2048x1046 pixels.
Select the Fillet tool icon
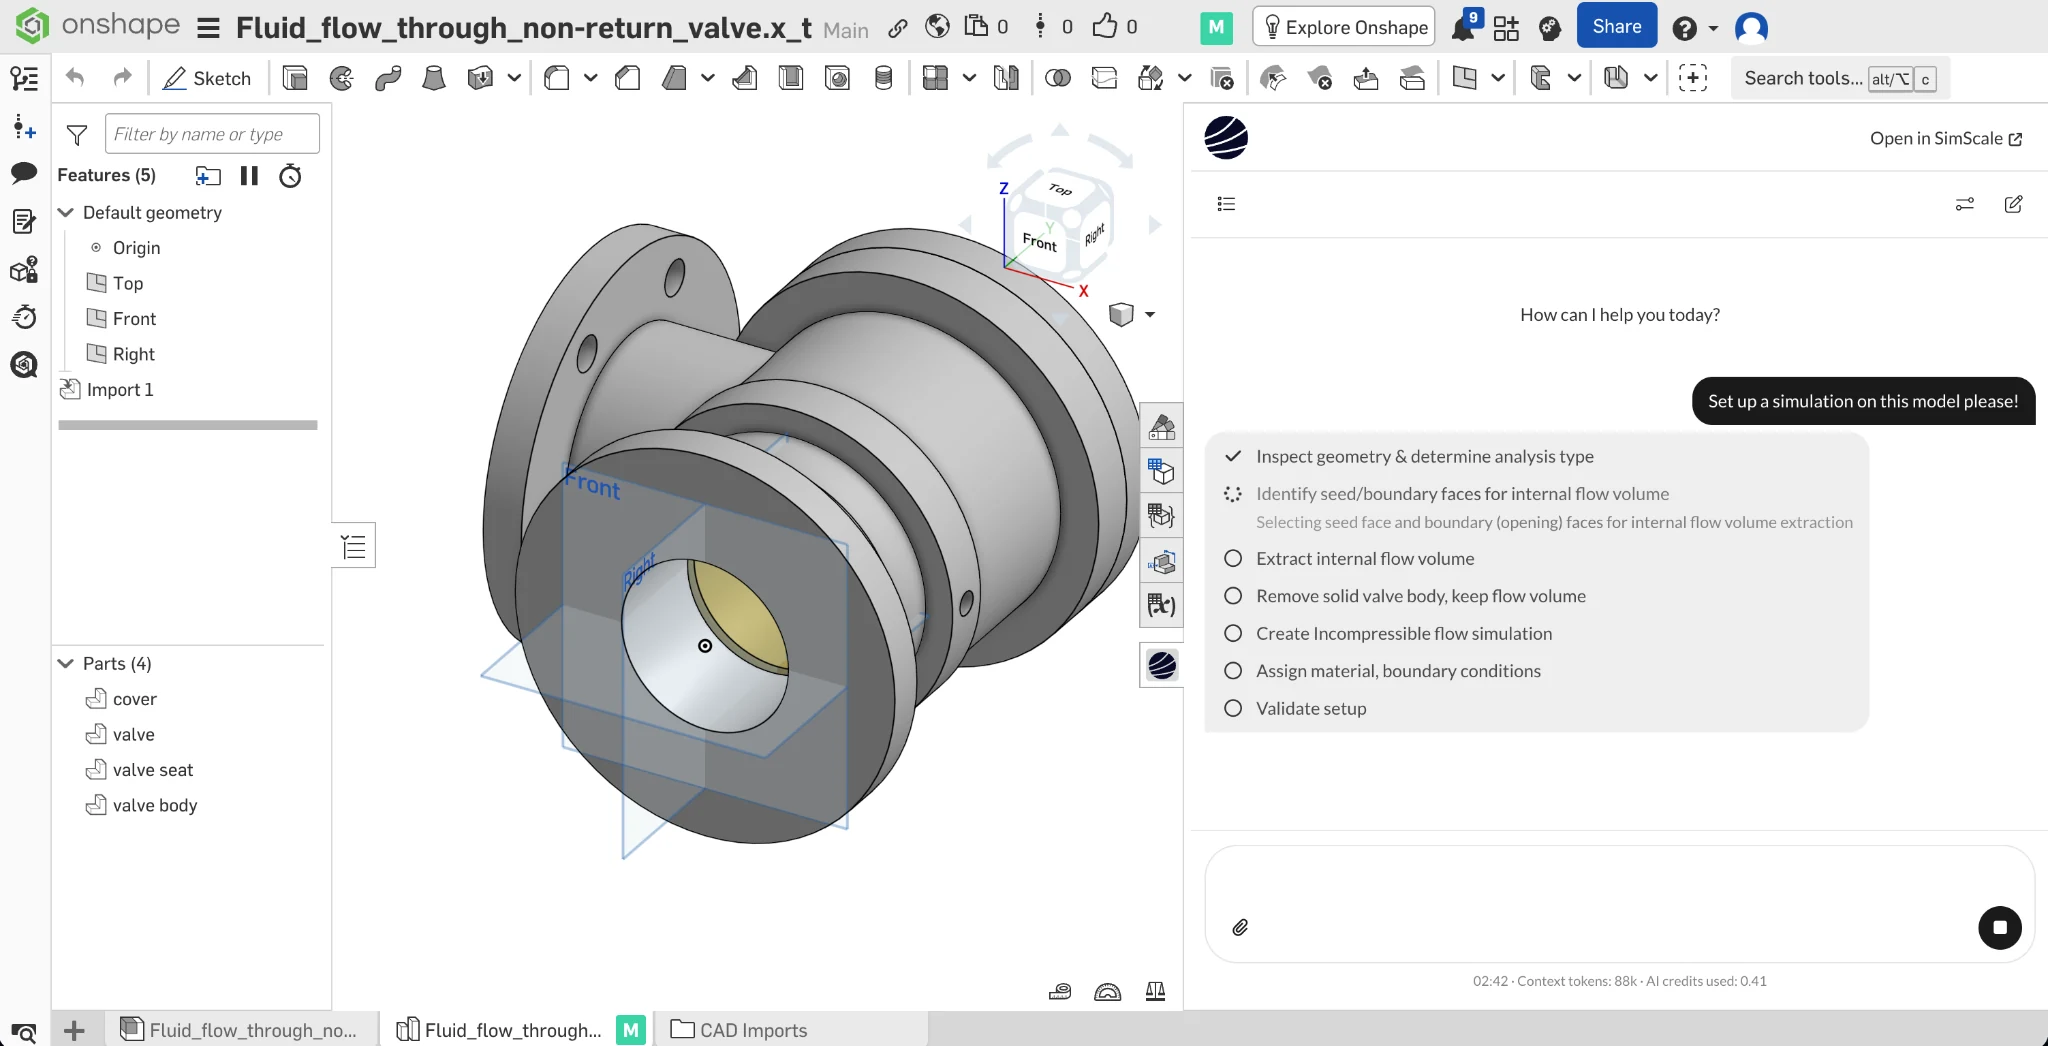(x=557, y=78)
